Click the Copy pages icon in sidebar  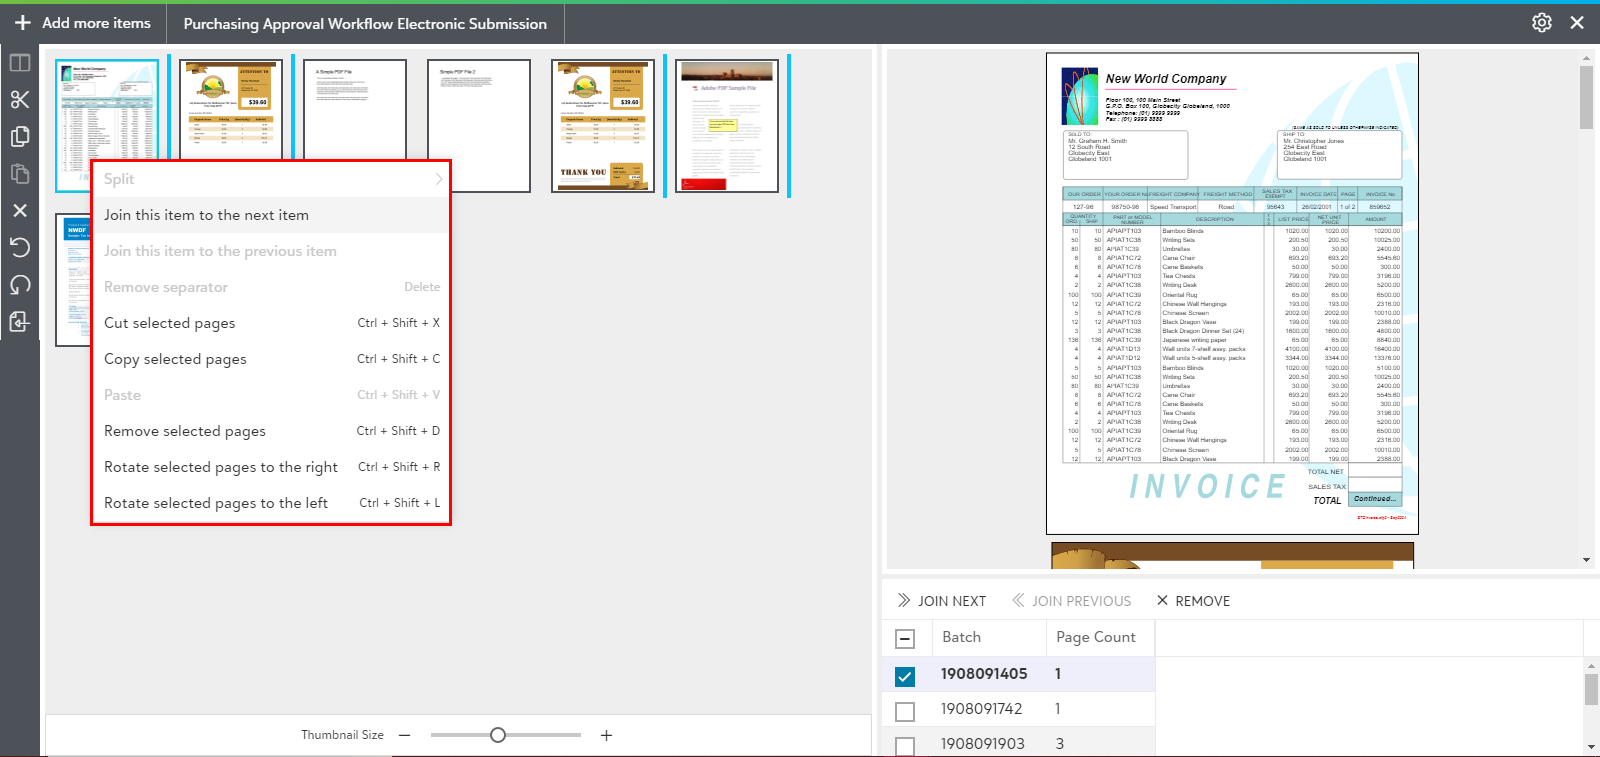(20, 137)
